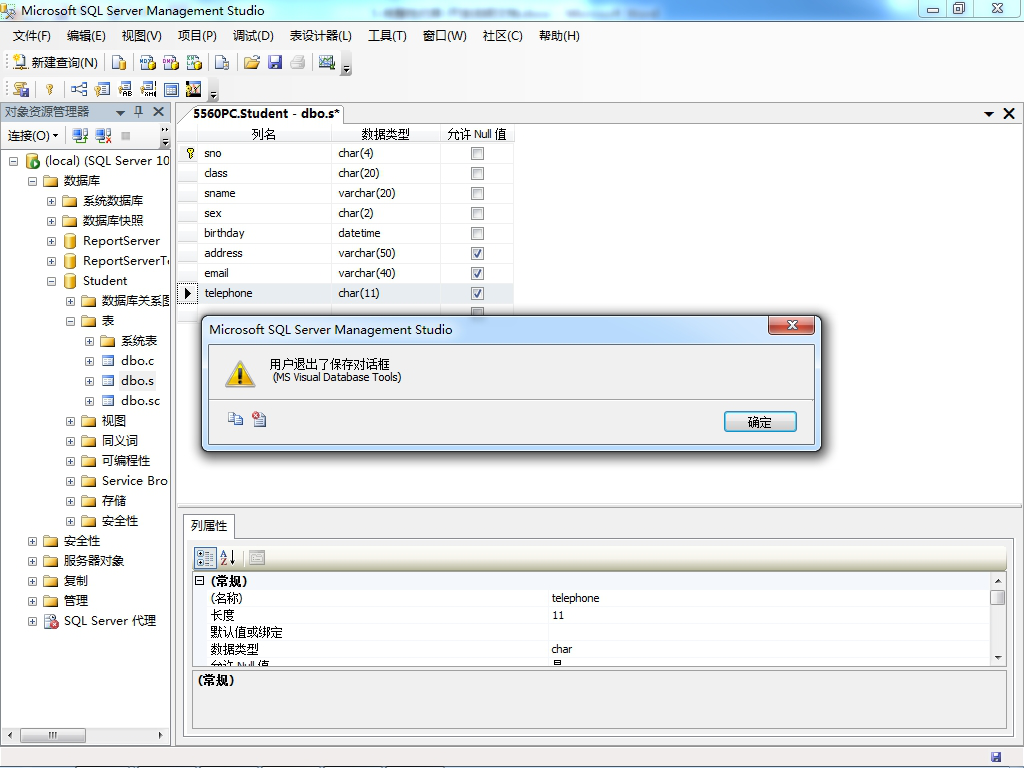1024x768 pixels.
Task: Expand the ReportServer database node
Action: tap(52, 242)
